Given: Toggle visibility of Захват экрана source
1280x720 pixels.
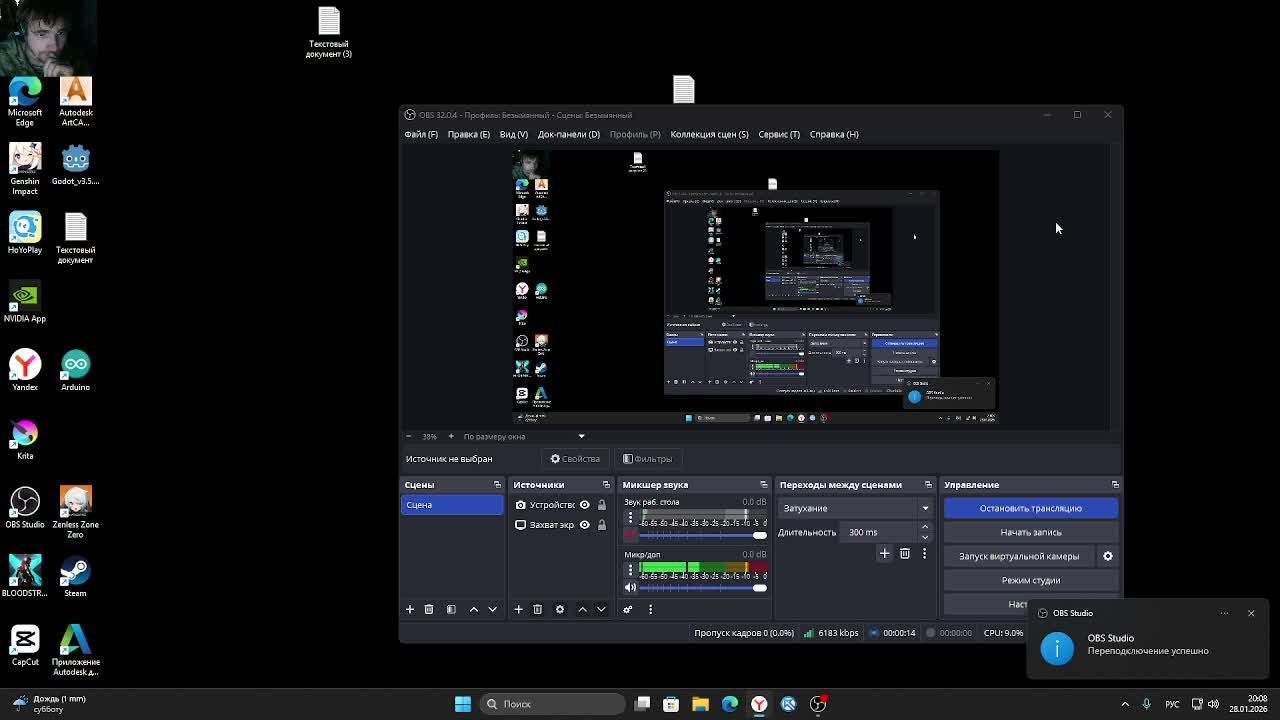Looking at the screenshot, I should click(x=585, y=525).
